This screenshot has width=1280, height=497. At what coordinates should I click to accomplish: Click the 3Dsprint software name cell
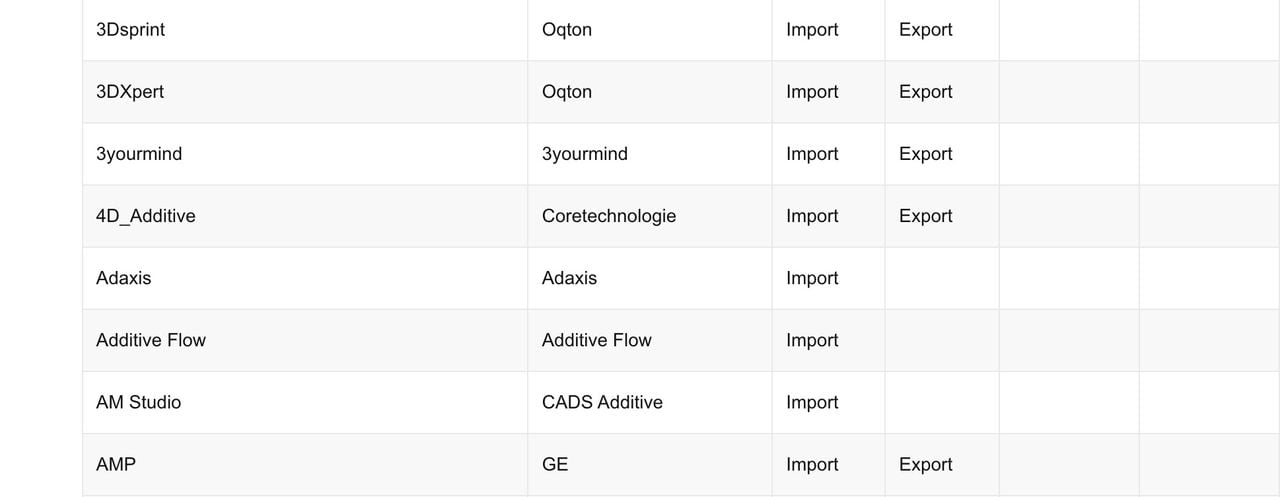click(x=131, y=30)
